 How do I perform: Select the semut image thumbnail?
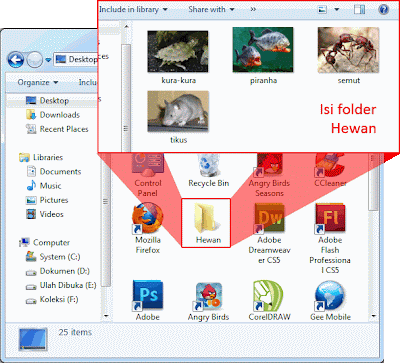pos(348,50)
